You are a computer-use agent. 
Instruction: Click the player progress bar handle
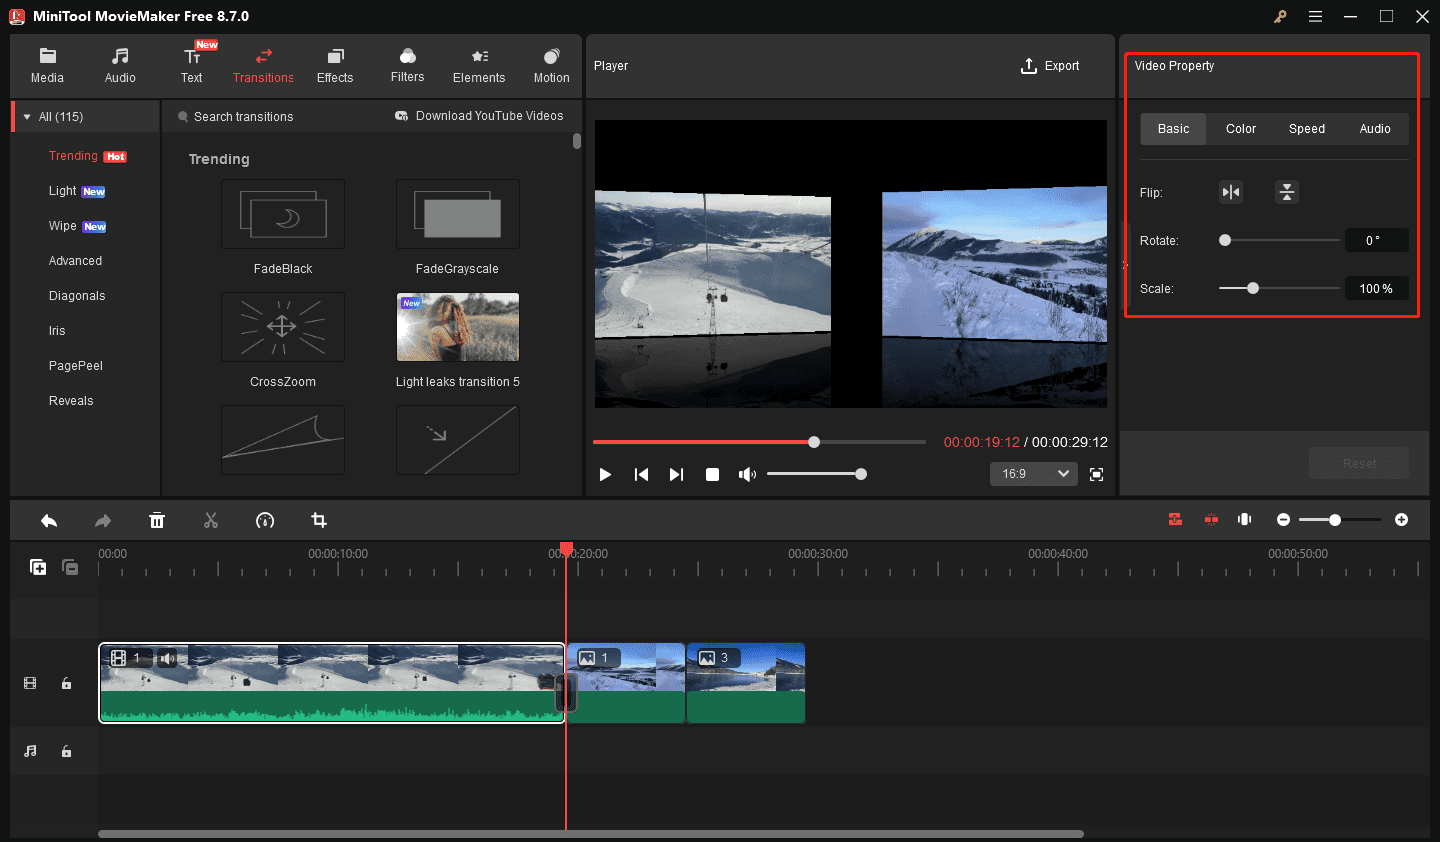pyautogui.click(x=814, y=442)
